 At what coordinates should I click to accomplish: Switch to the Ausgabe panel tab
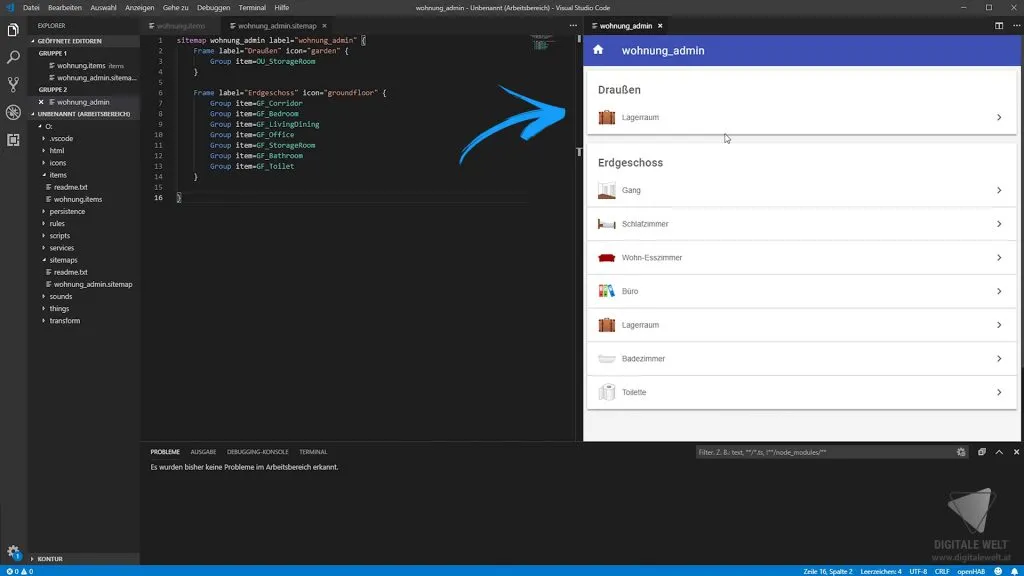(203, 452)
